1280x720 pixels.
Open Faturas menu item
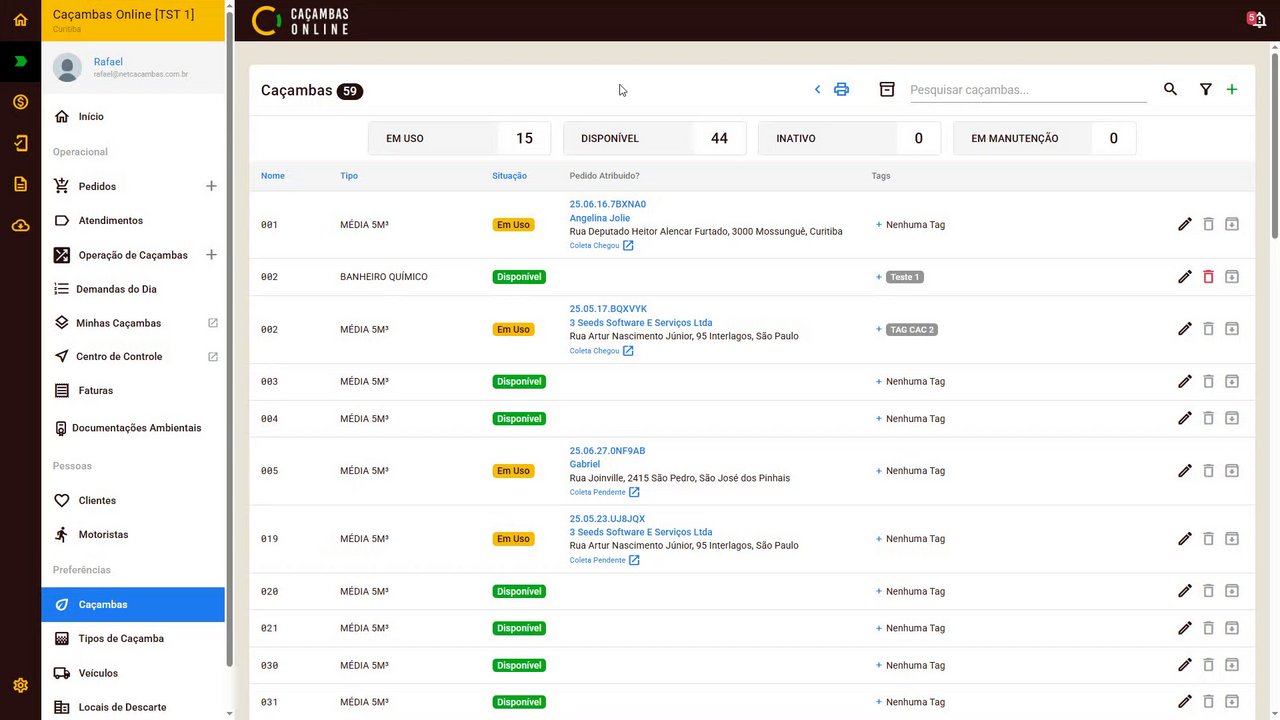click(133, 391)
